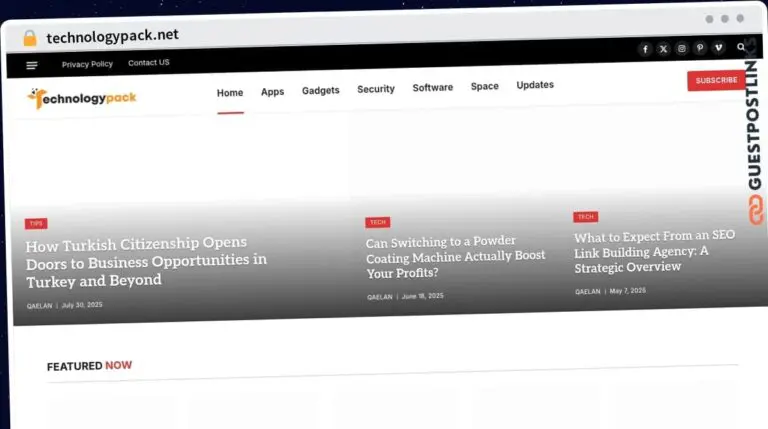Click the padlock icon beside the URL
This screenshot has width=768, height=429.
click(x=30, y=38)
